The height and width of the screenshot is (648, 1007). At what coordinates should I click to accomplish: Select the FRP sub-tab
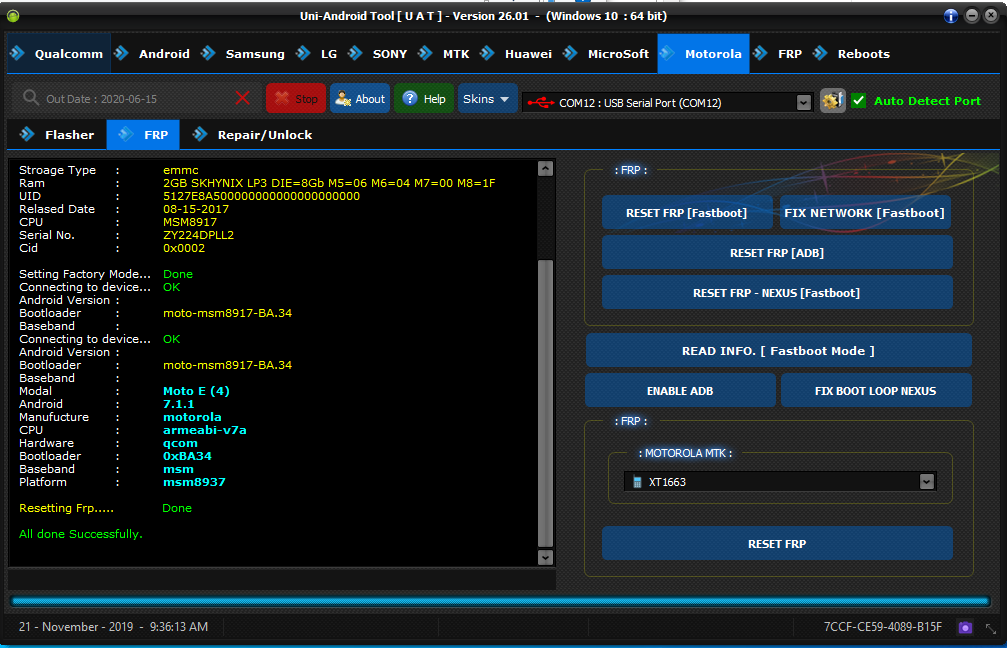(x=143, y=135)
